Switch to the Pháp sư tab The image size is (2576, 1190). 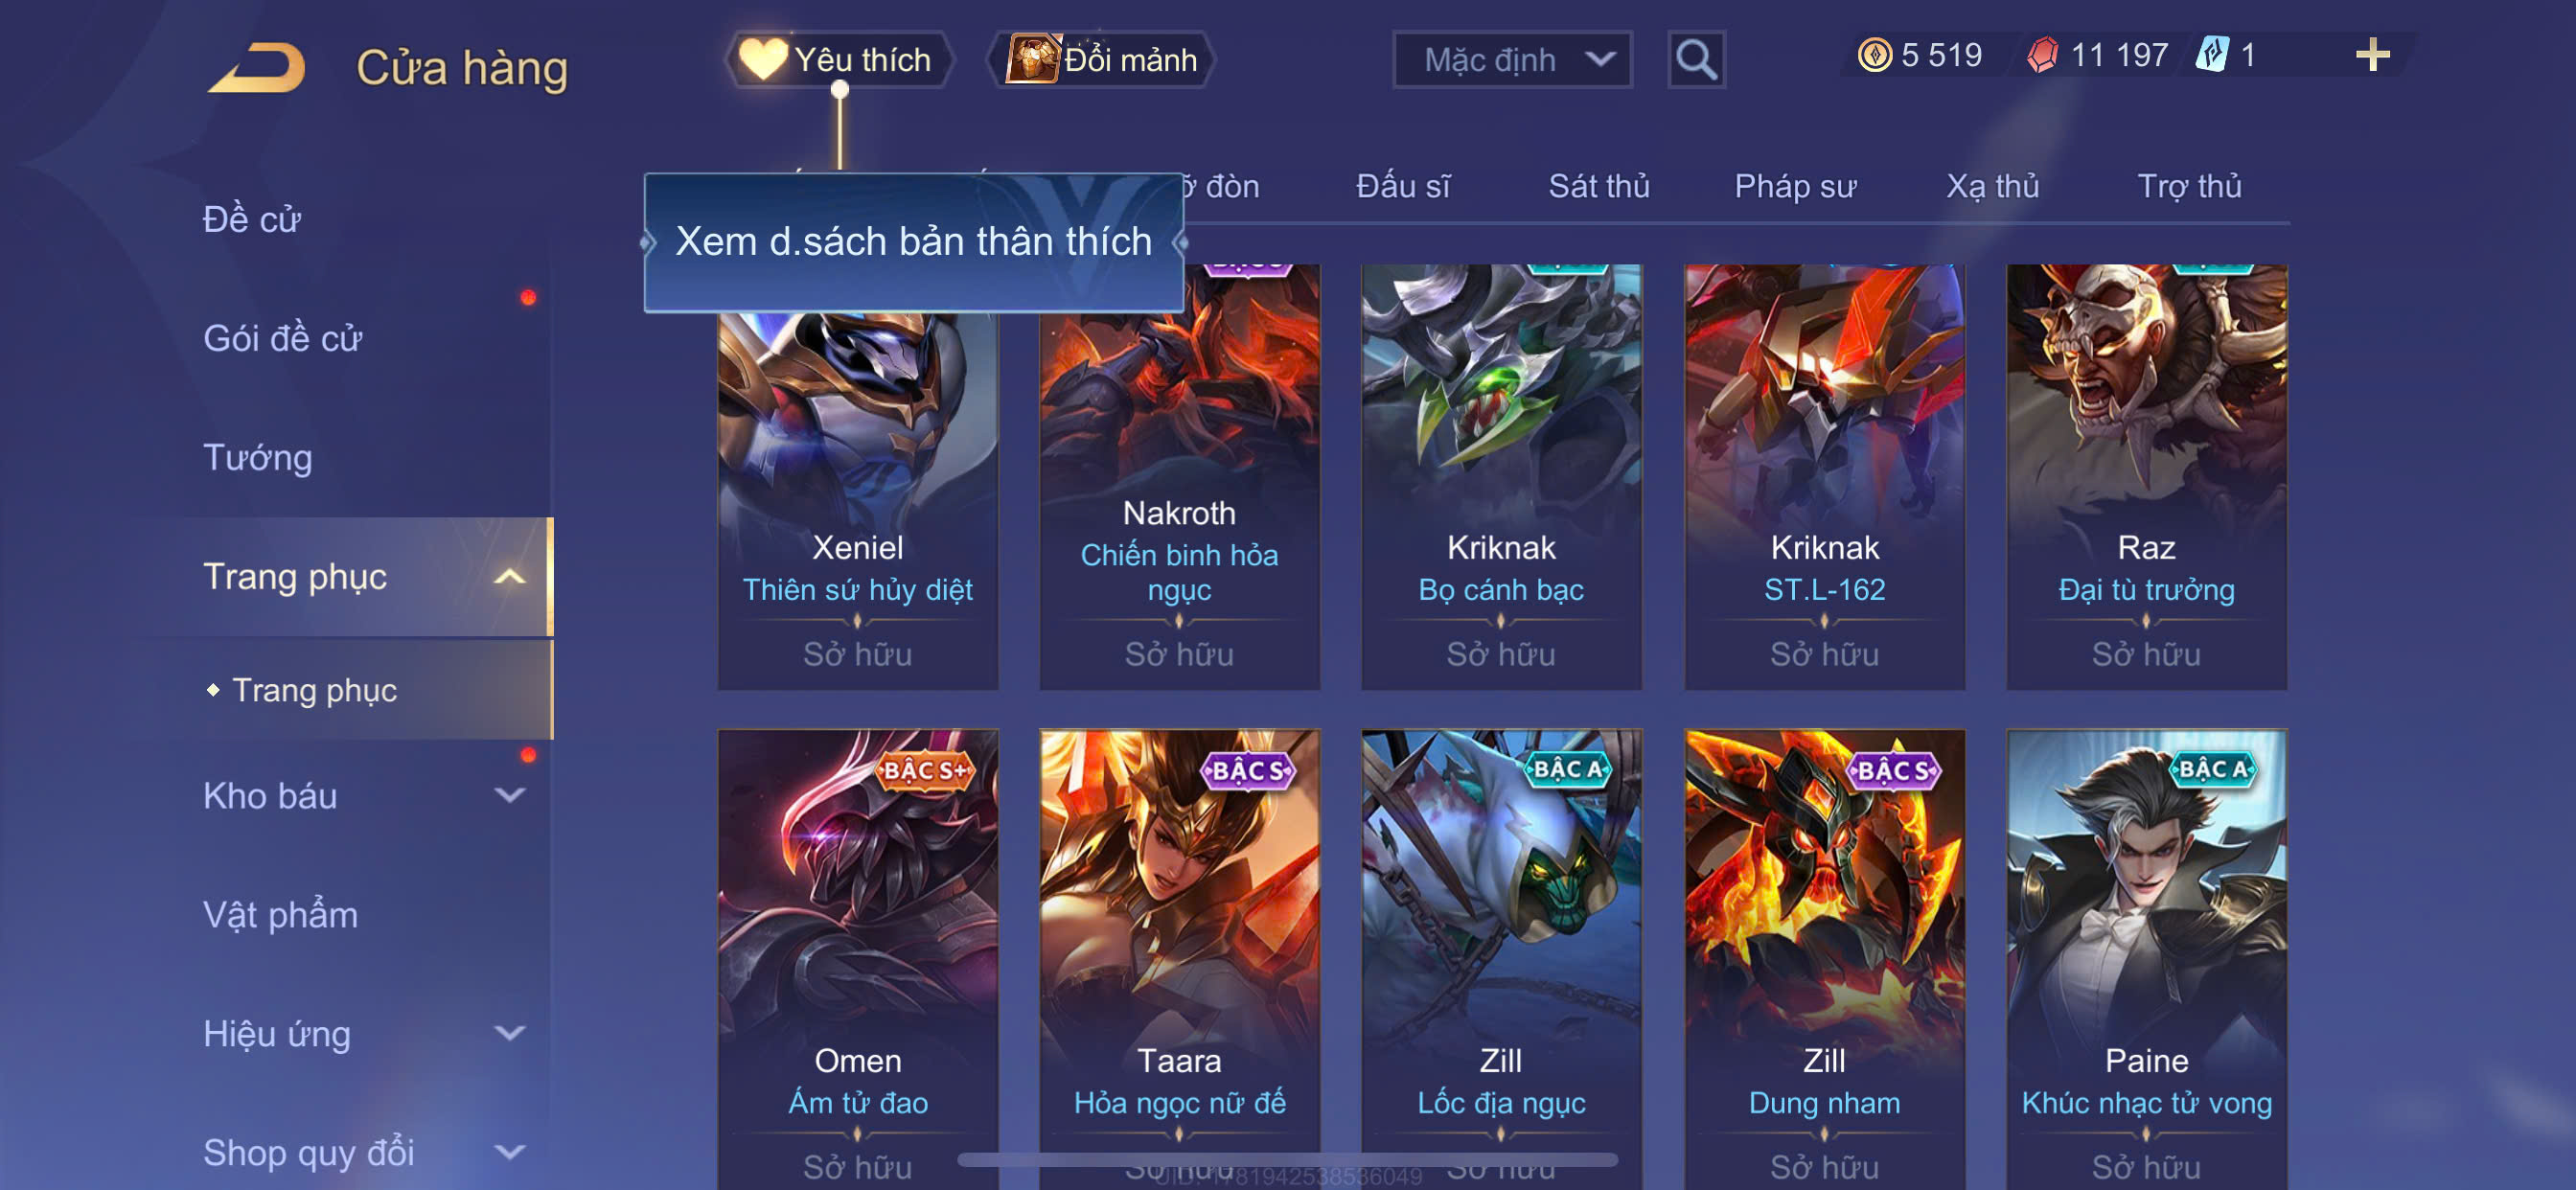(x=1795, y=186)
